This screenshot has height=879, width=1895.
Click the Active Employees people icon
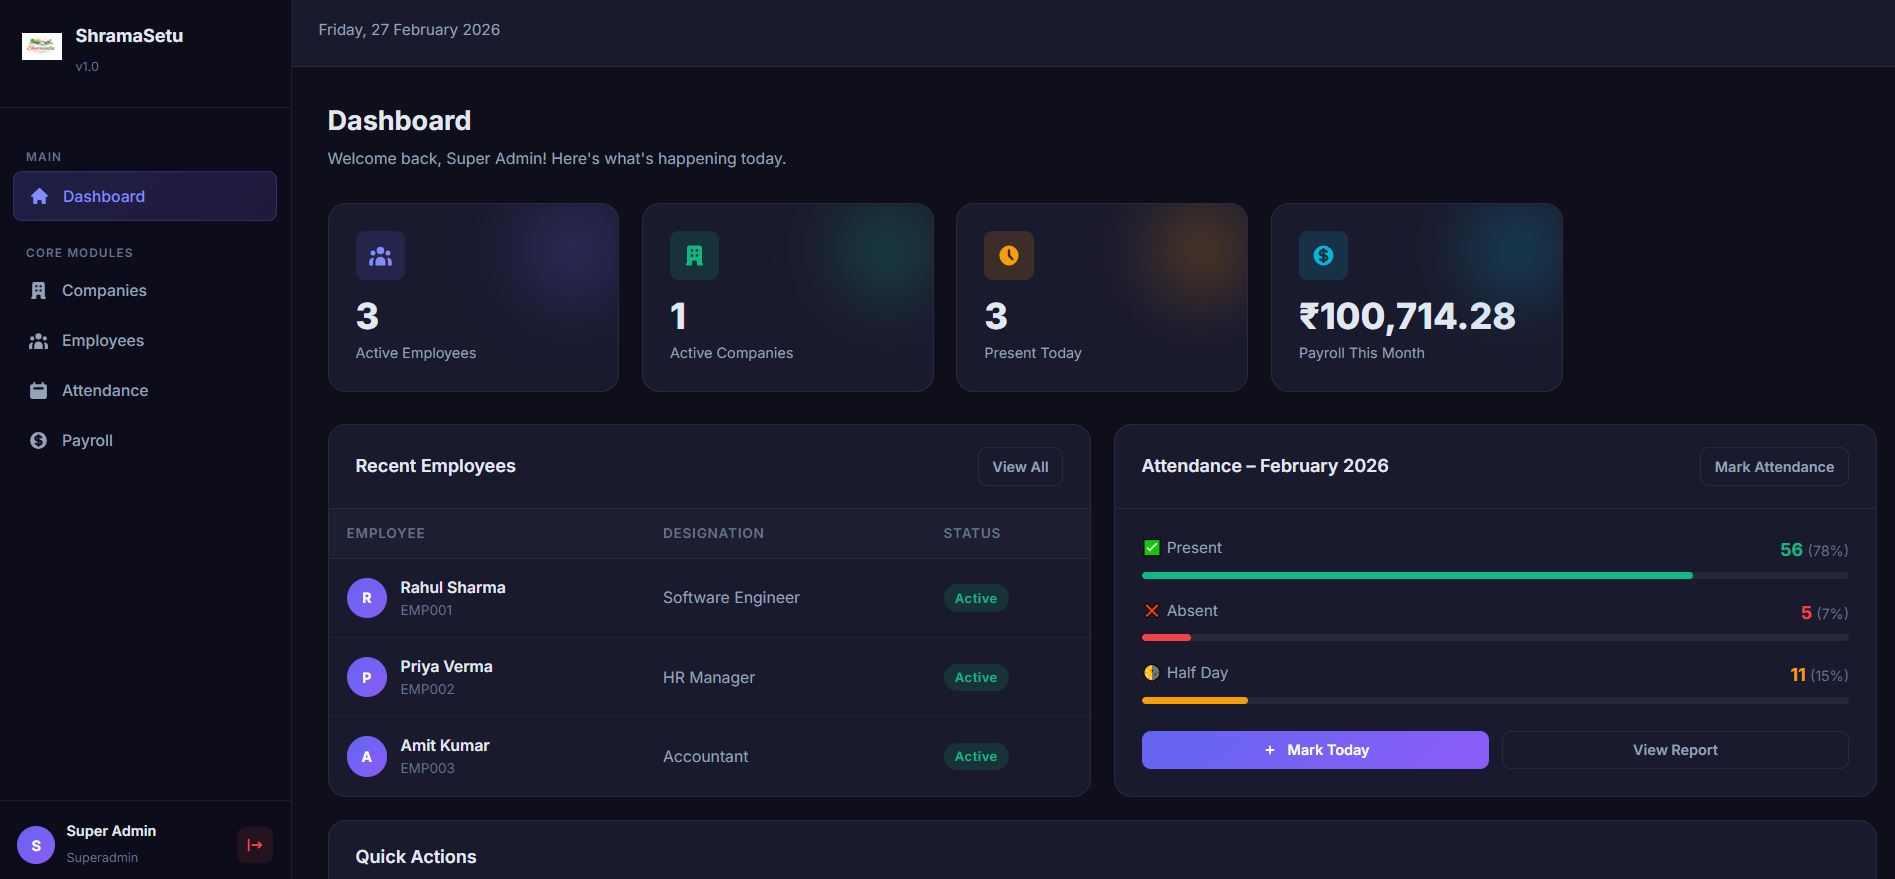(380, 256)
